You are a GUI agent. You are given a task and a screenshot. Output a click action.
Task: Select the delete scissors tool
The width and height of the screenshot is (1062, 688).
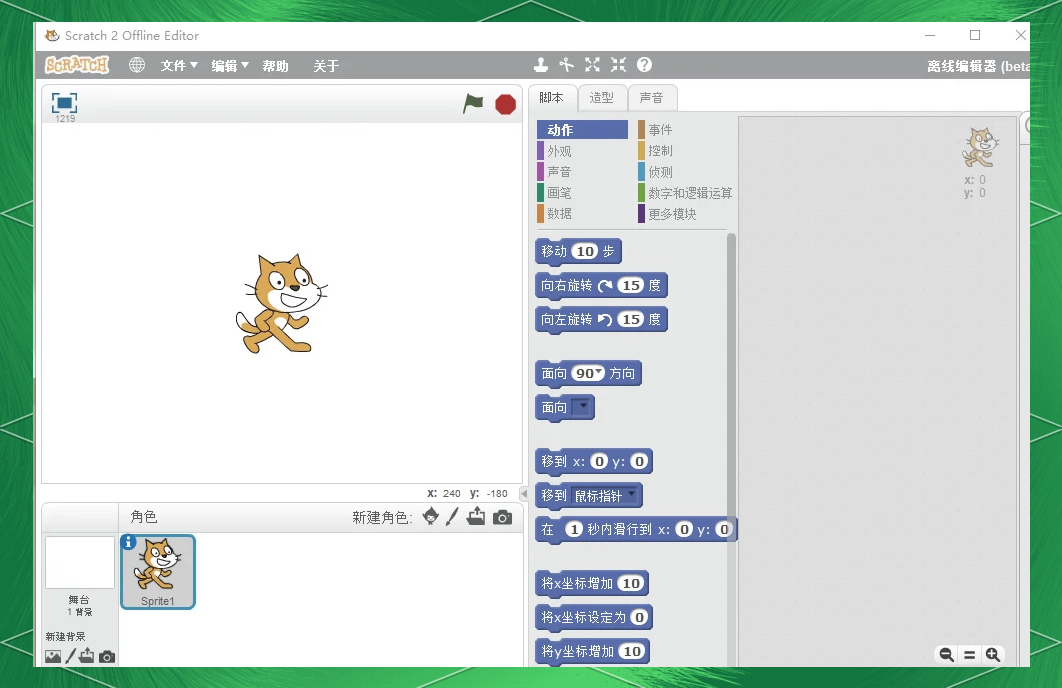point(566,65)
